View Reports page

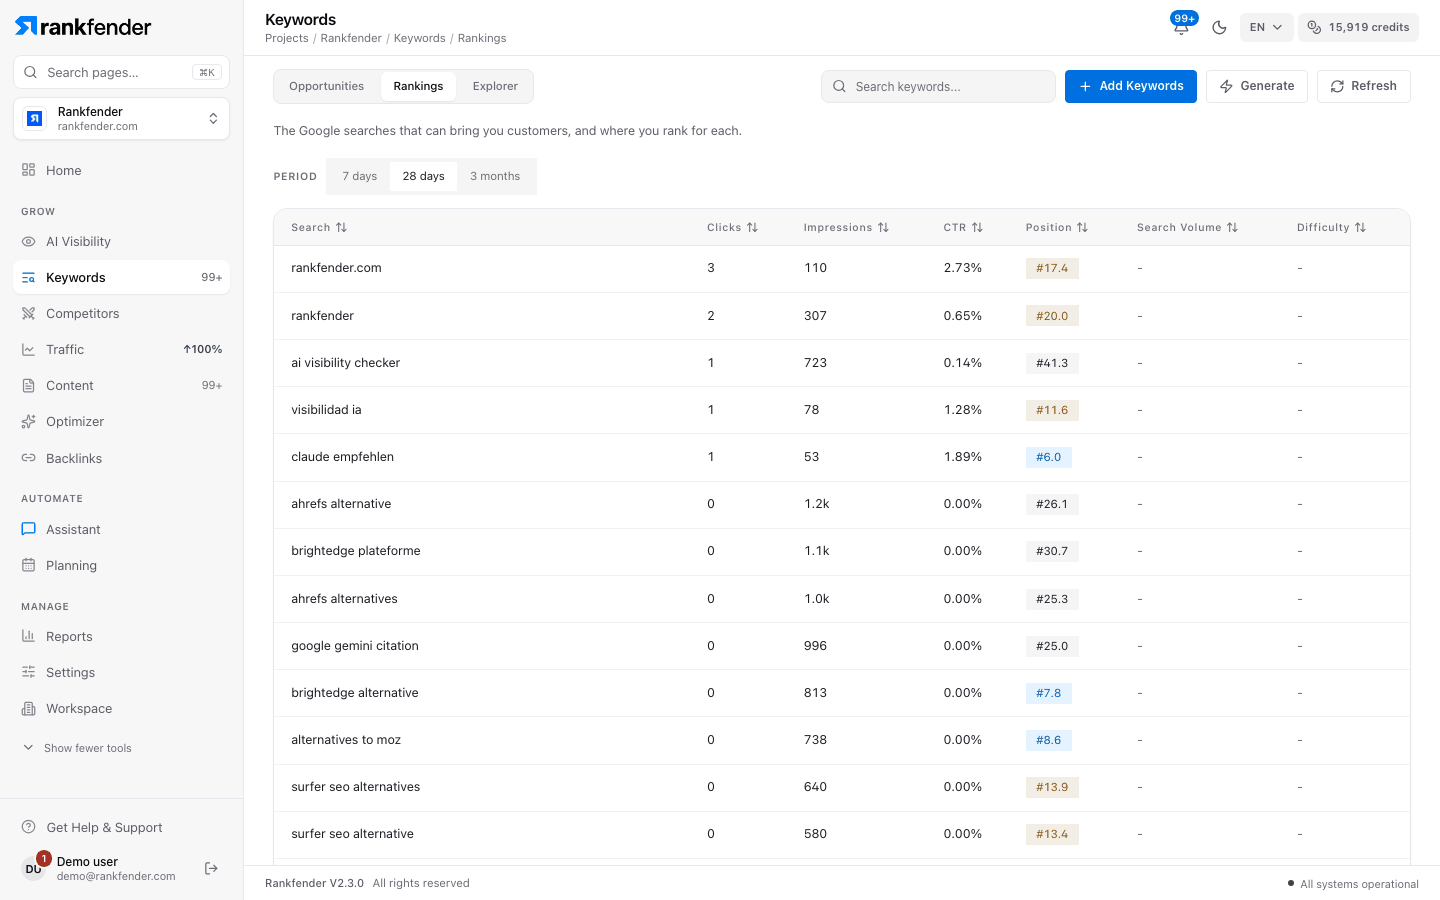tap(121, 636)
